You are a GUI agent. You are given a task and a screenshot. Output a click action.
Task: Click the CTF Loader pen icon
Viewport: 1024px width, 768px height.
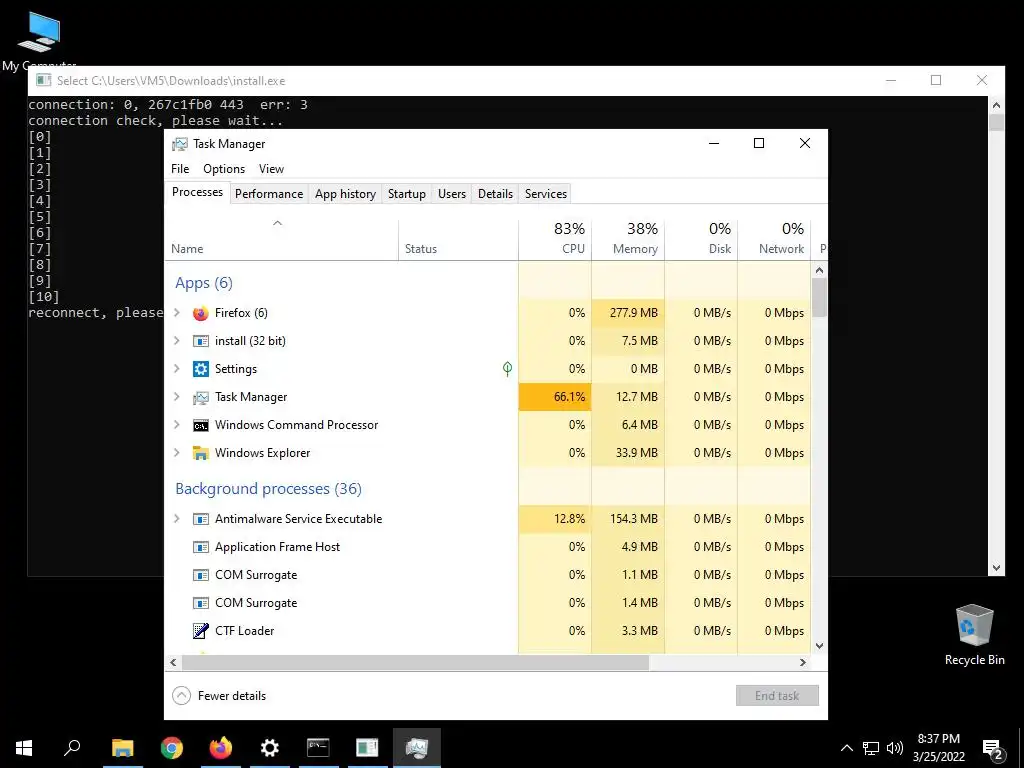tap(200, 631)
